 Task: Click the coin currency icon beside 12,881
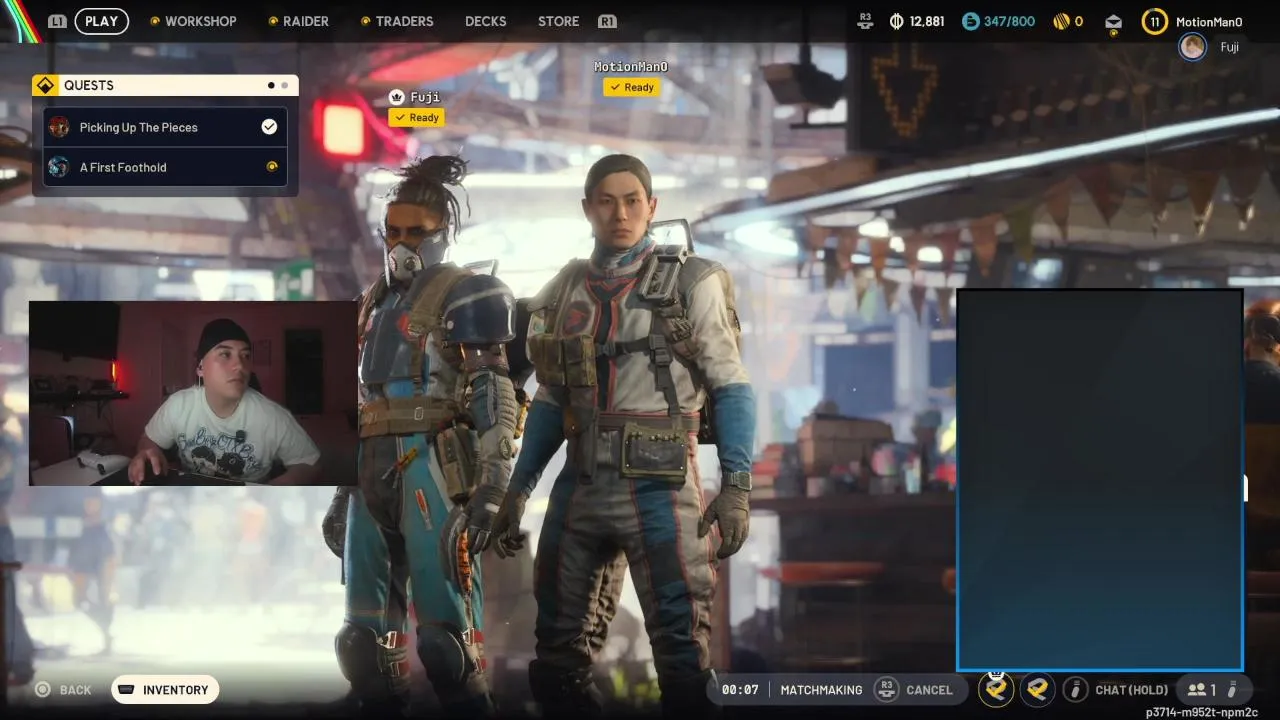point(896,21)
